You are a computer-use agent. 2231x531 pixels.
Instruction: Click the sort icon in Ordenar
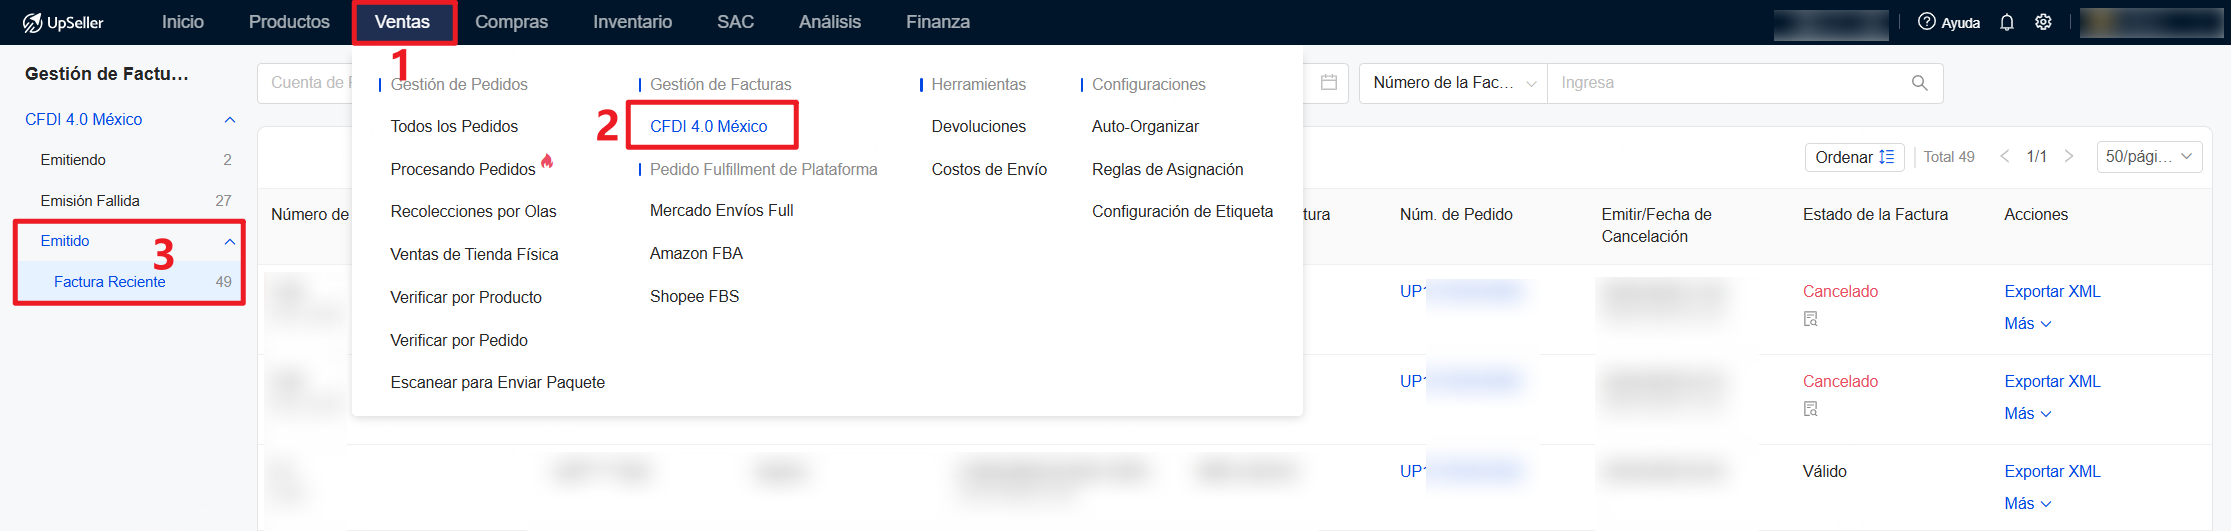[1887, 157]
